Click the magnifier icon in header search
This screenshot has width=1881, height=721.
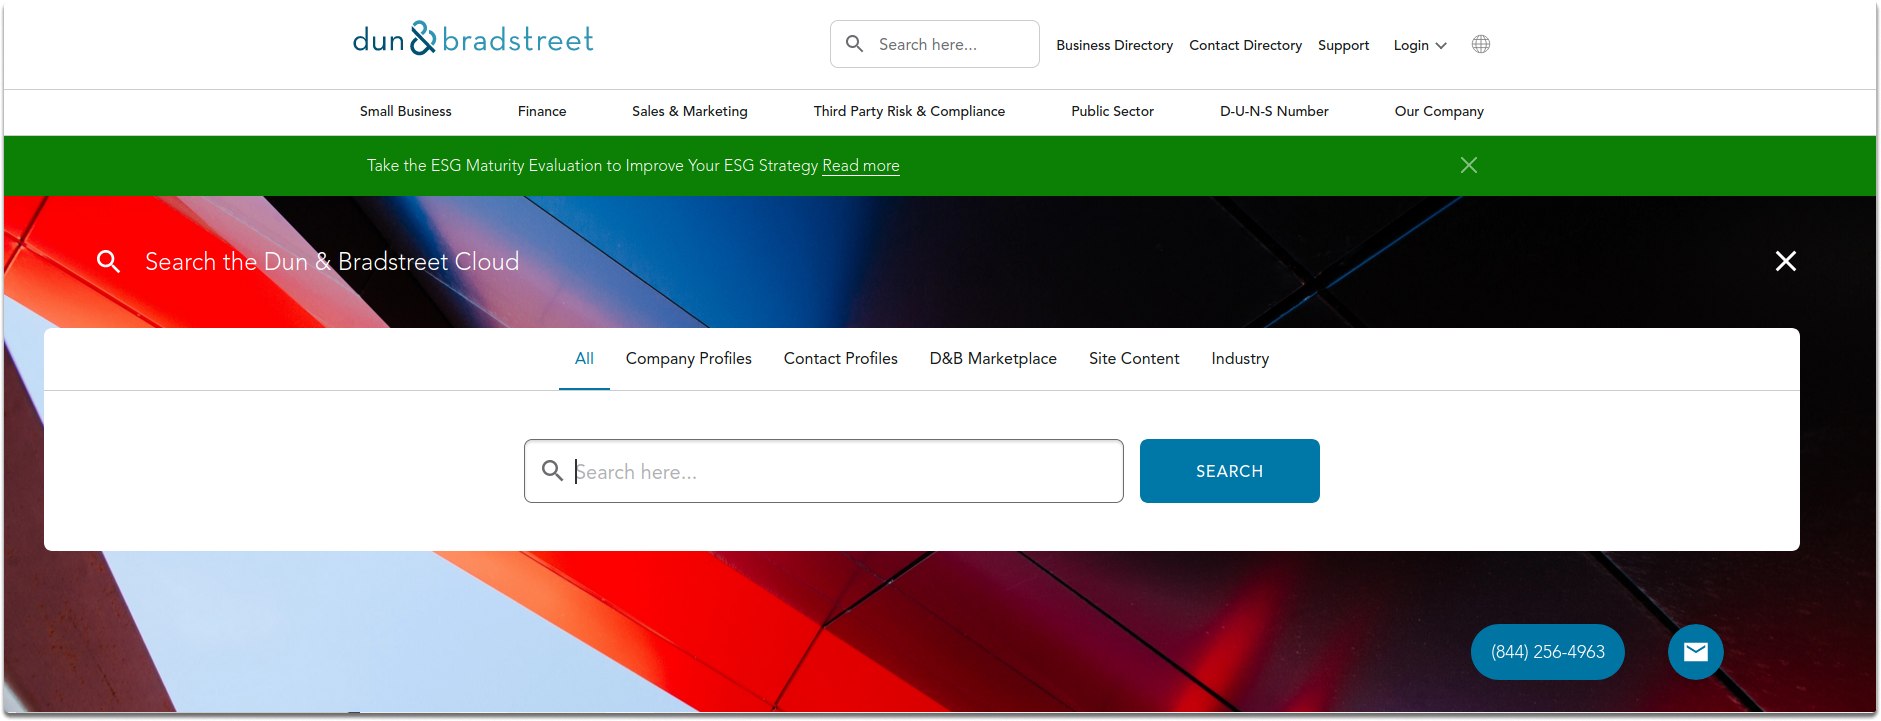tap(855, 44)
